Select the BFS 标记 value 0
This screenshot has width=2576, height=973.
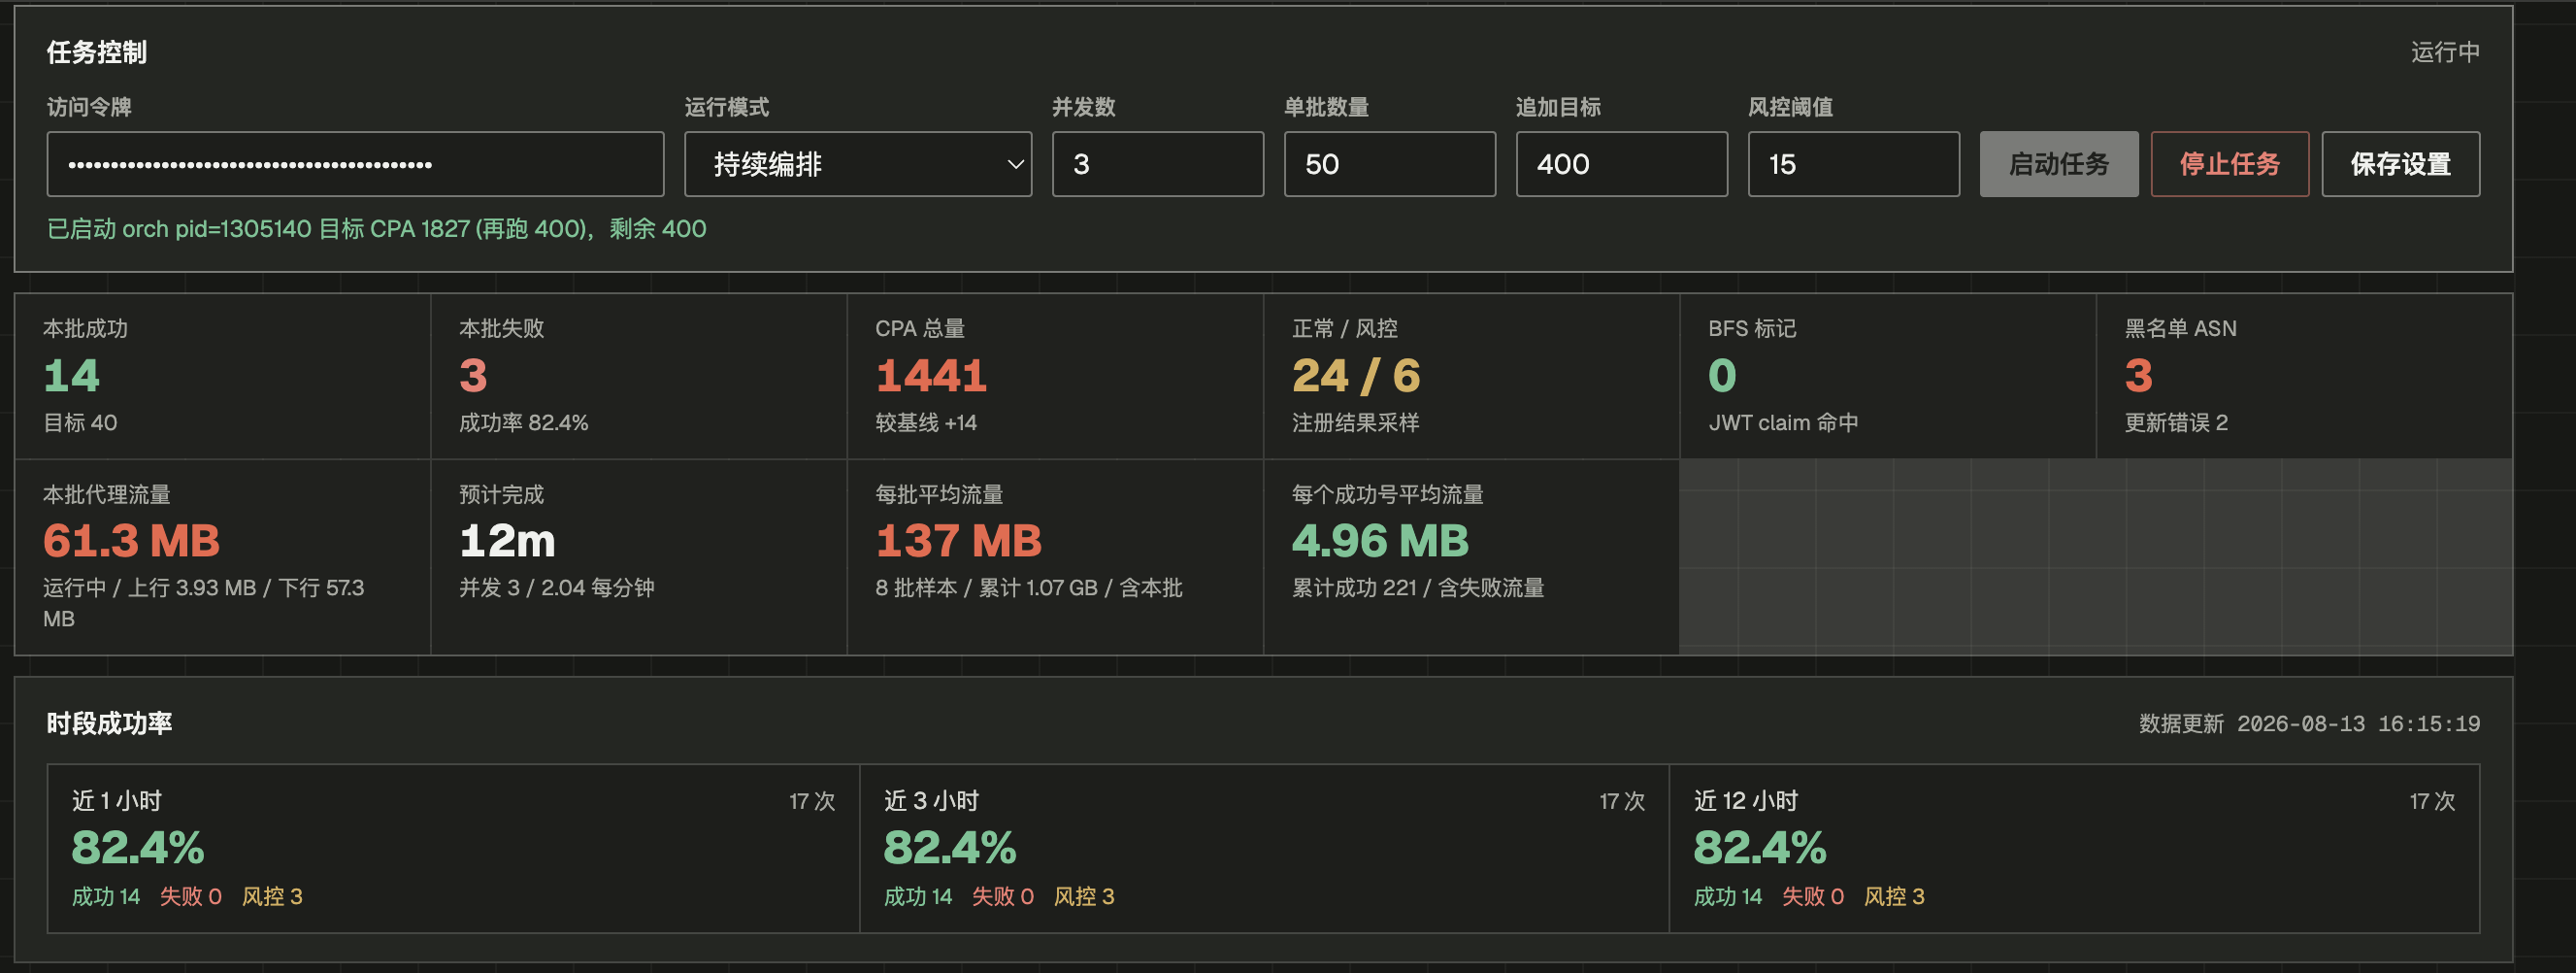click(x=1722, y=376)
